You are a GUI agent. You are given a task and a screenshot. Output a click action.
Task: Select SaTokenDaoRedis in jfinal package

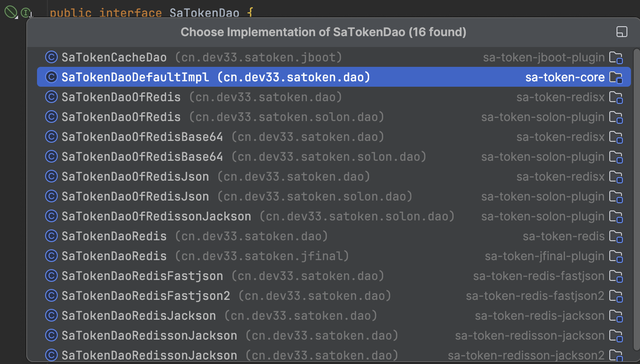[334, 256]
